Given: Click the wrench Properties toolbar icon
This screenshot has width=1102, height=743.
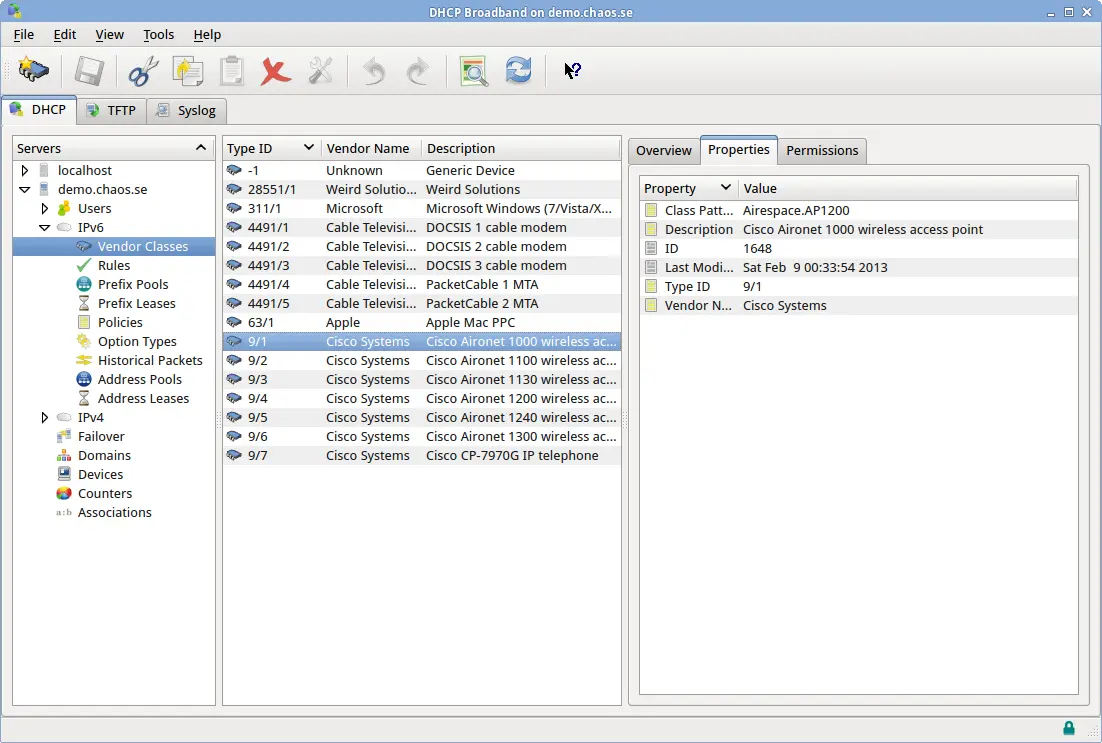Looking at the screenshot, I should (x=320, y=71).
